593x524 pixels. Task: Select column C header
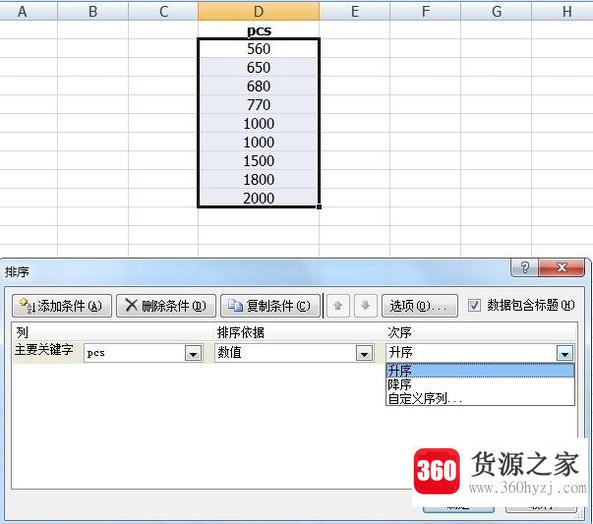tap(163, 11)
